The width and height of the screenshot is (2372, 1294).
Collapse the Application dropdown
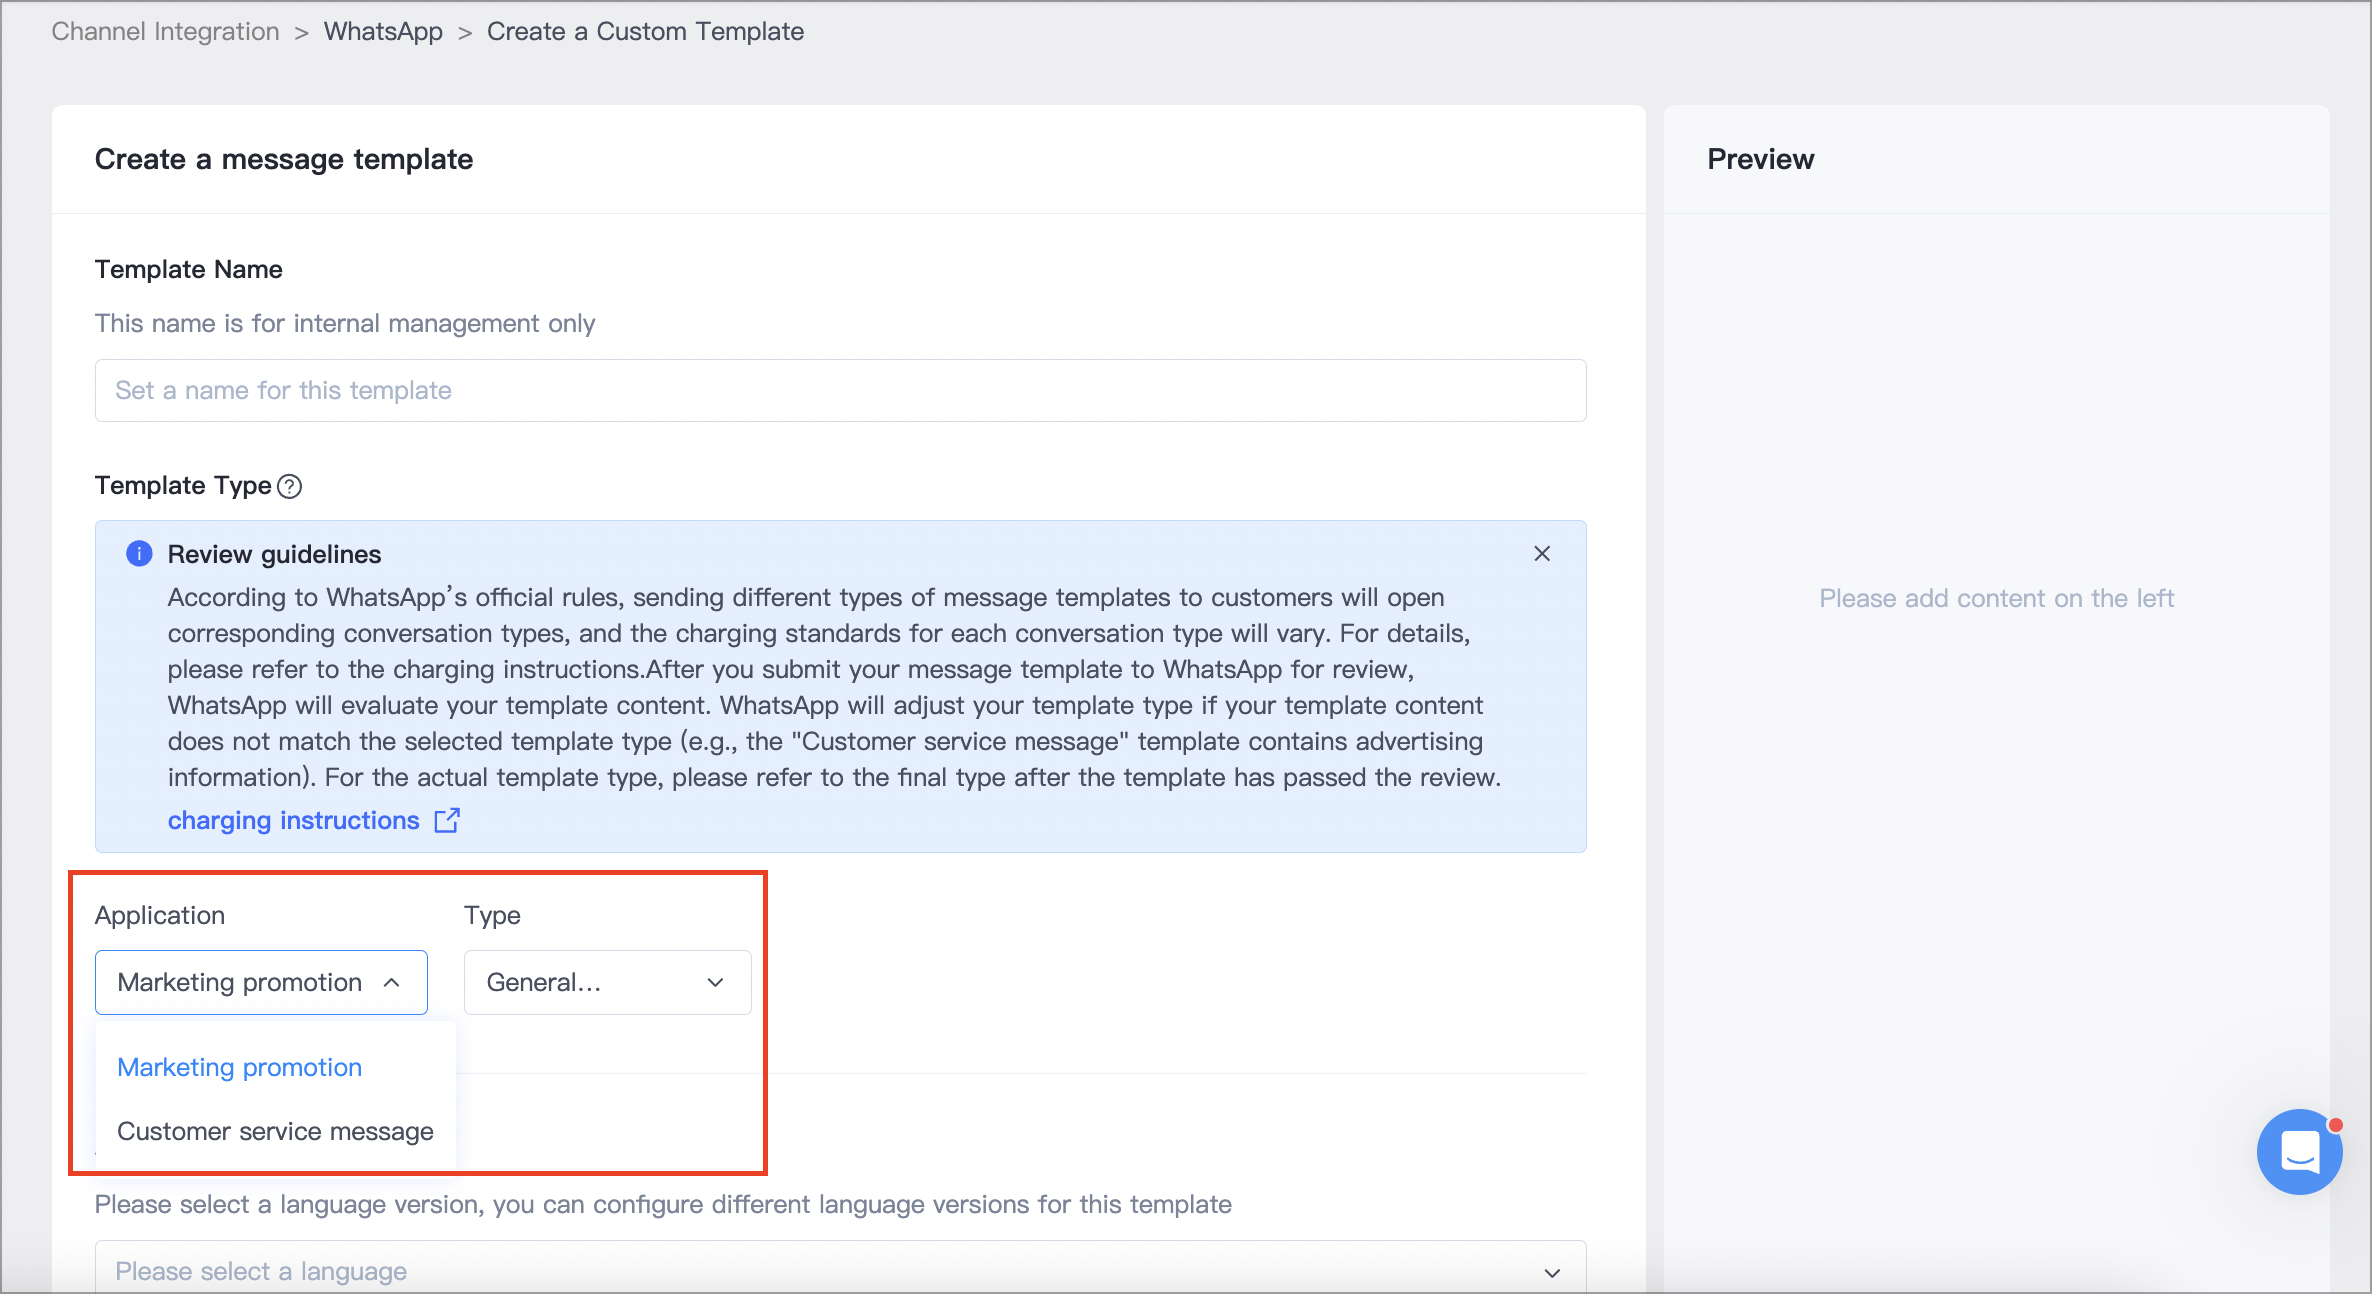[x=261, y=982]
